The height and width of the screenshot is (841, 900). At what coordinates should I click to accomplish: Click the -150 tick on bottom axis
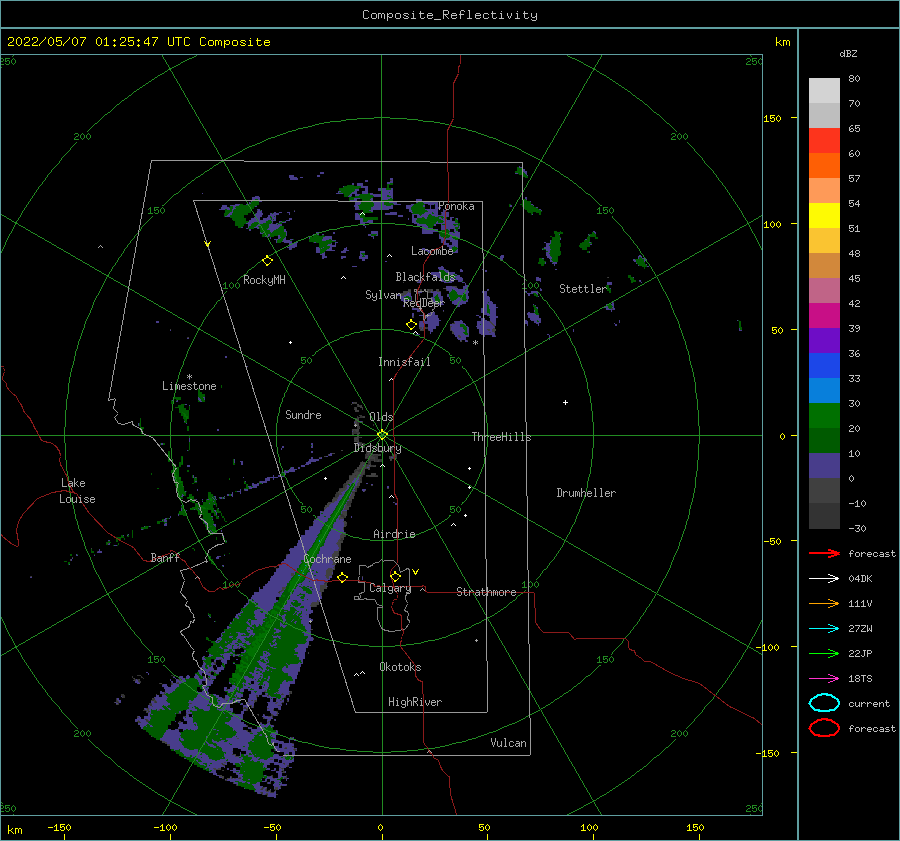59,827
